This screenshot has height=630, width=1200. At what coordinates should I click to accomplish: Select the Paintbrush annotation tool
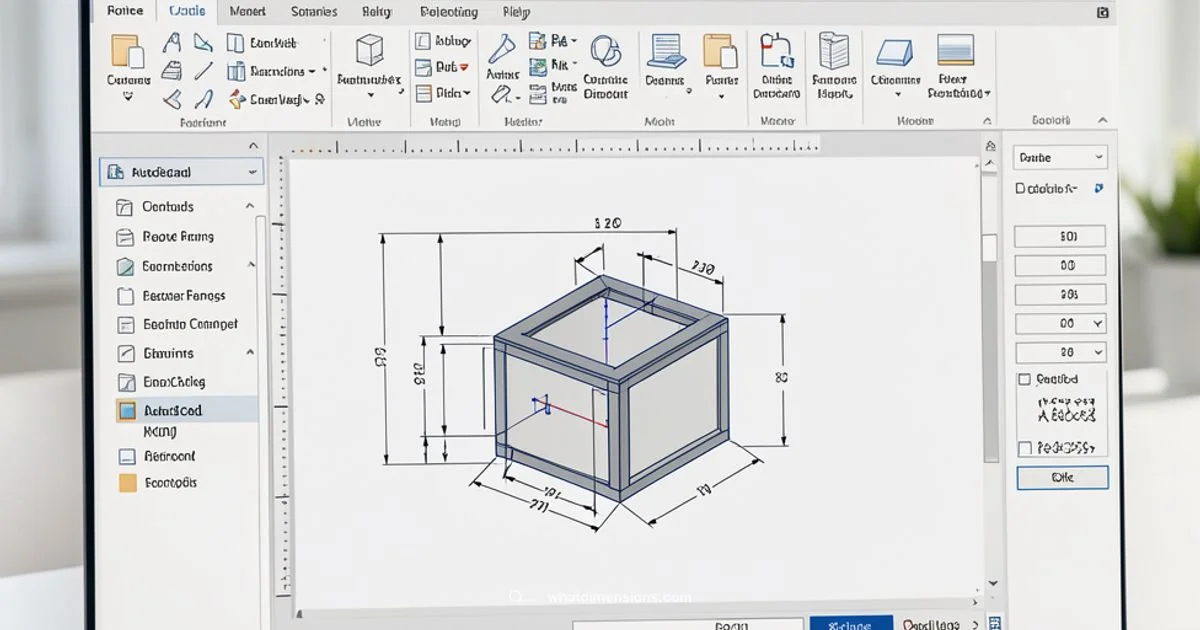coord(500,48)
